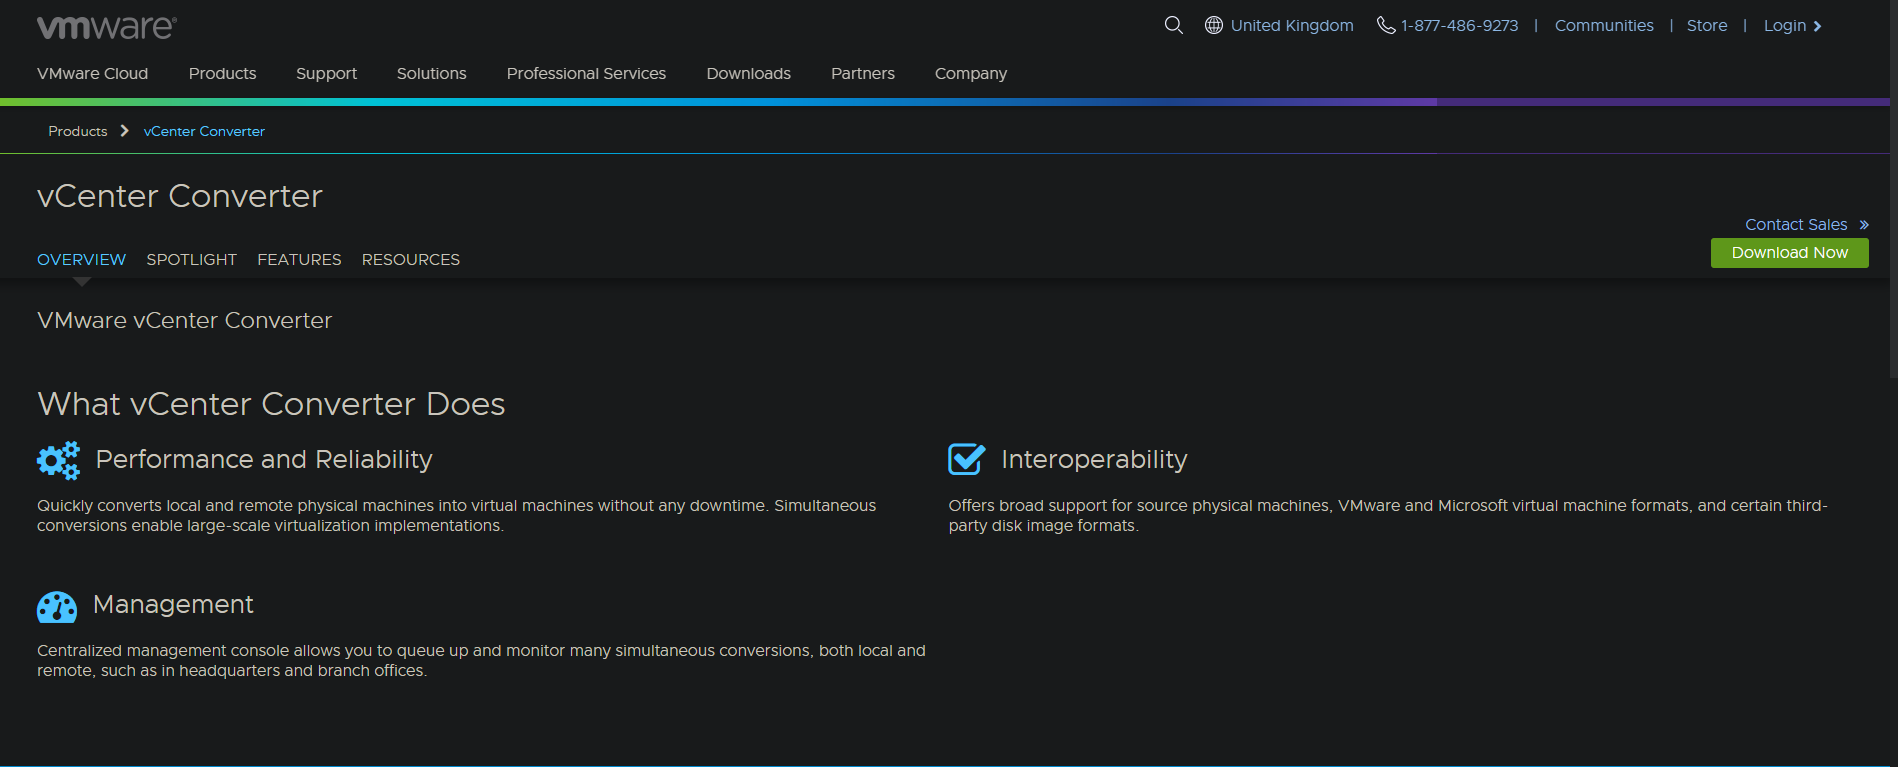Switch to the SPOTLIGHT tab
The width and height of the screenshot is (1898, 767).
[x=192, y=259]
